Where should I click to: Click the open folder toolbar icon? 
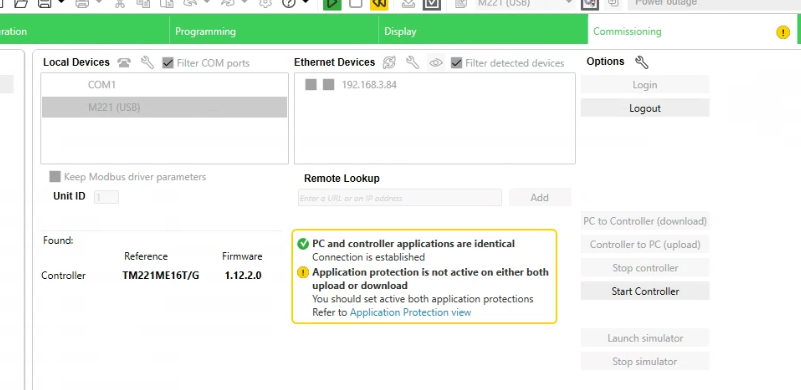point(21,4)
